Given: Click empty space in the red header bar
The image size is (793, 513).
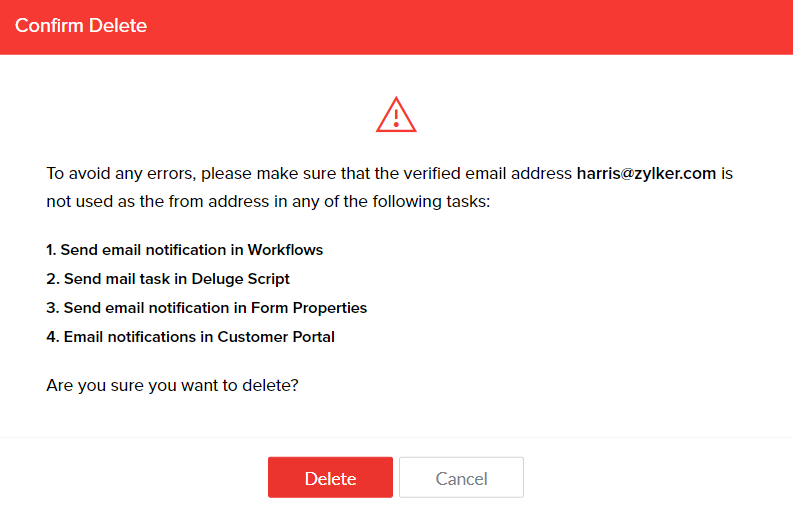Looking at the screenshot, I should [500, 26].
